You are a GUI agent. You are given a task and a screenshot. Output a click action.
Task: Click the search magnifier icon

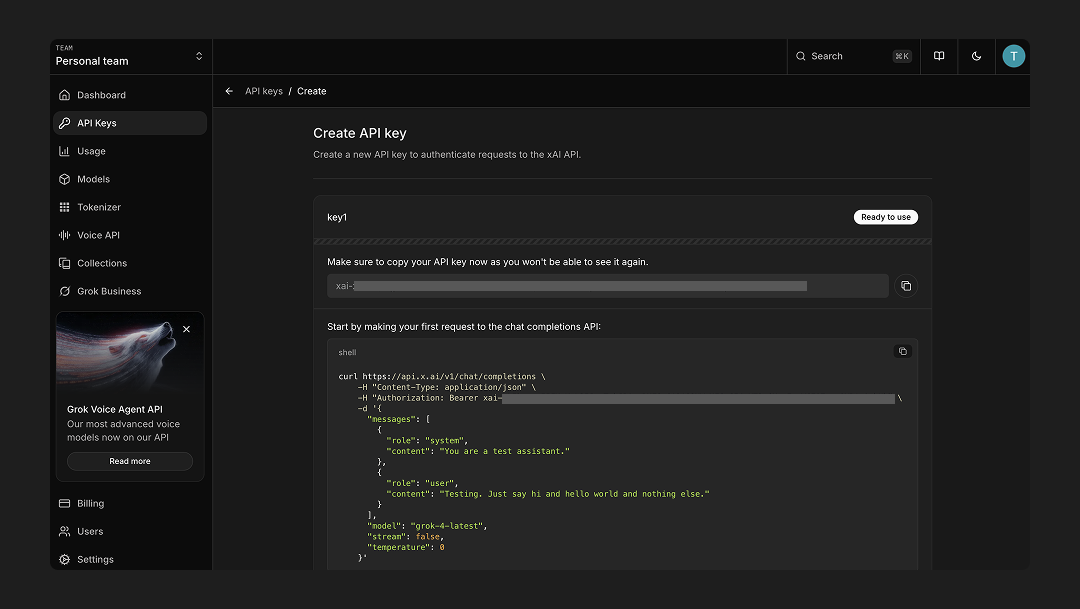click(x=800, y=56)
